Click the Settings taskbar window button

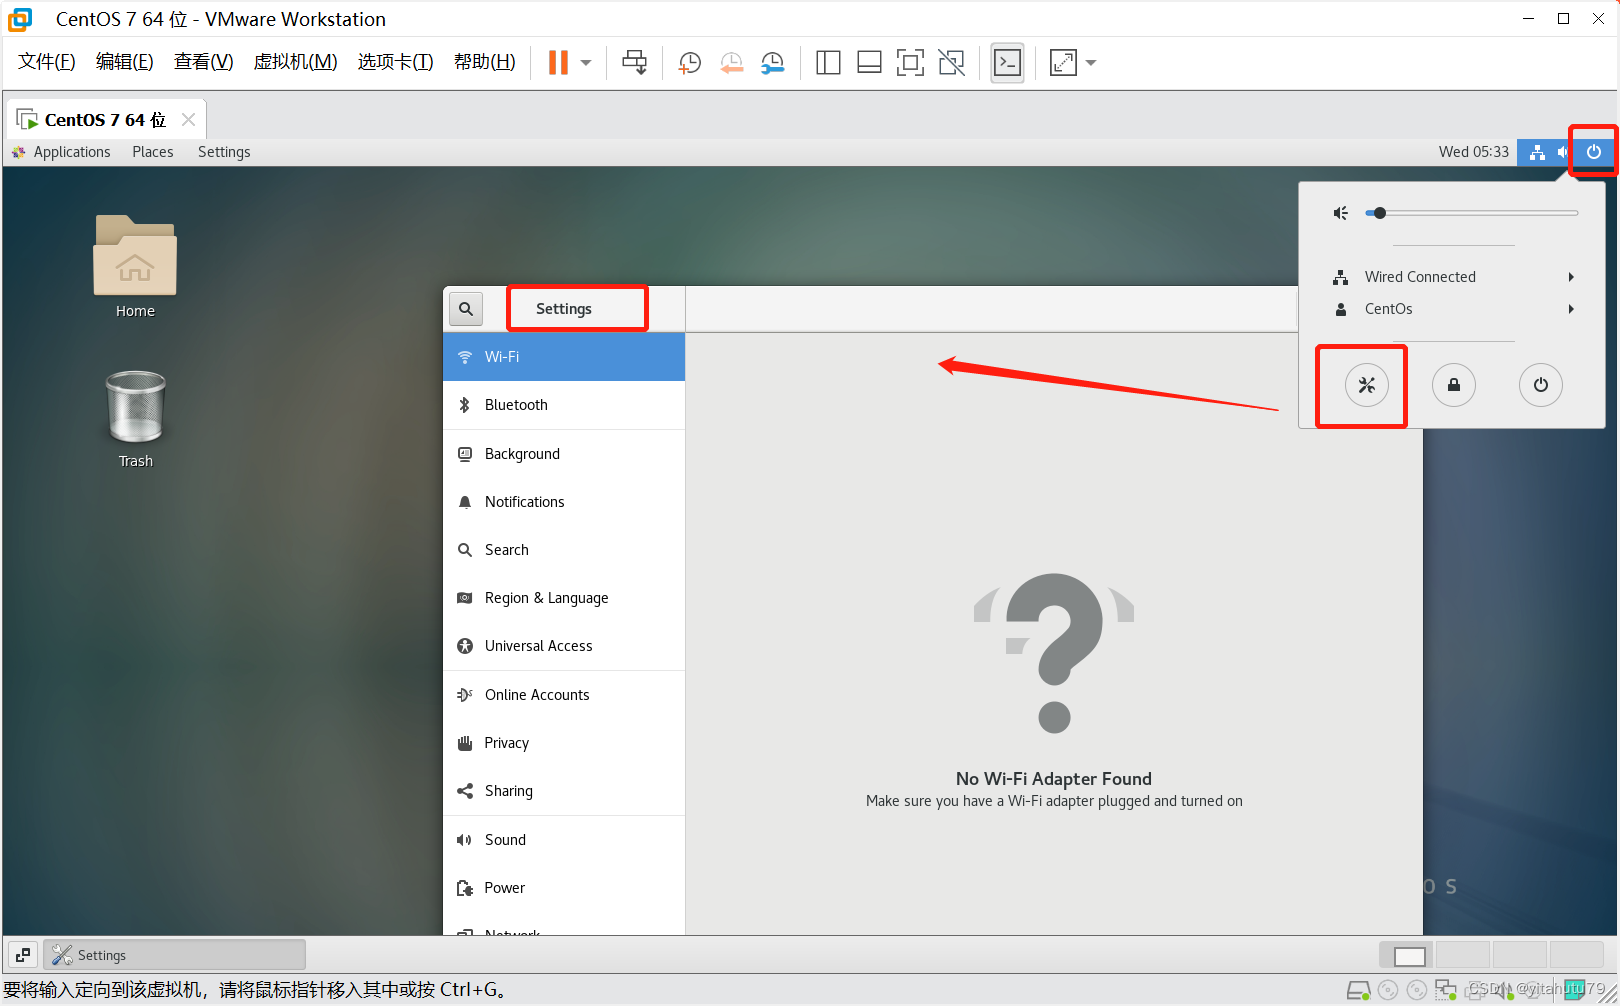click(174, 955)
